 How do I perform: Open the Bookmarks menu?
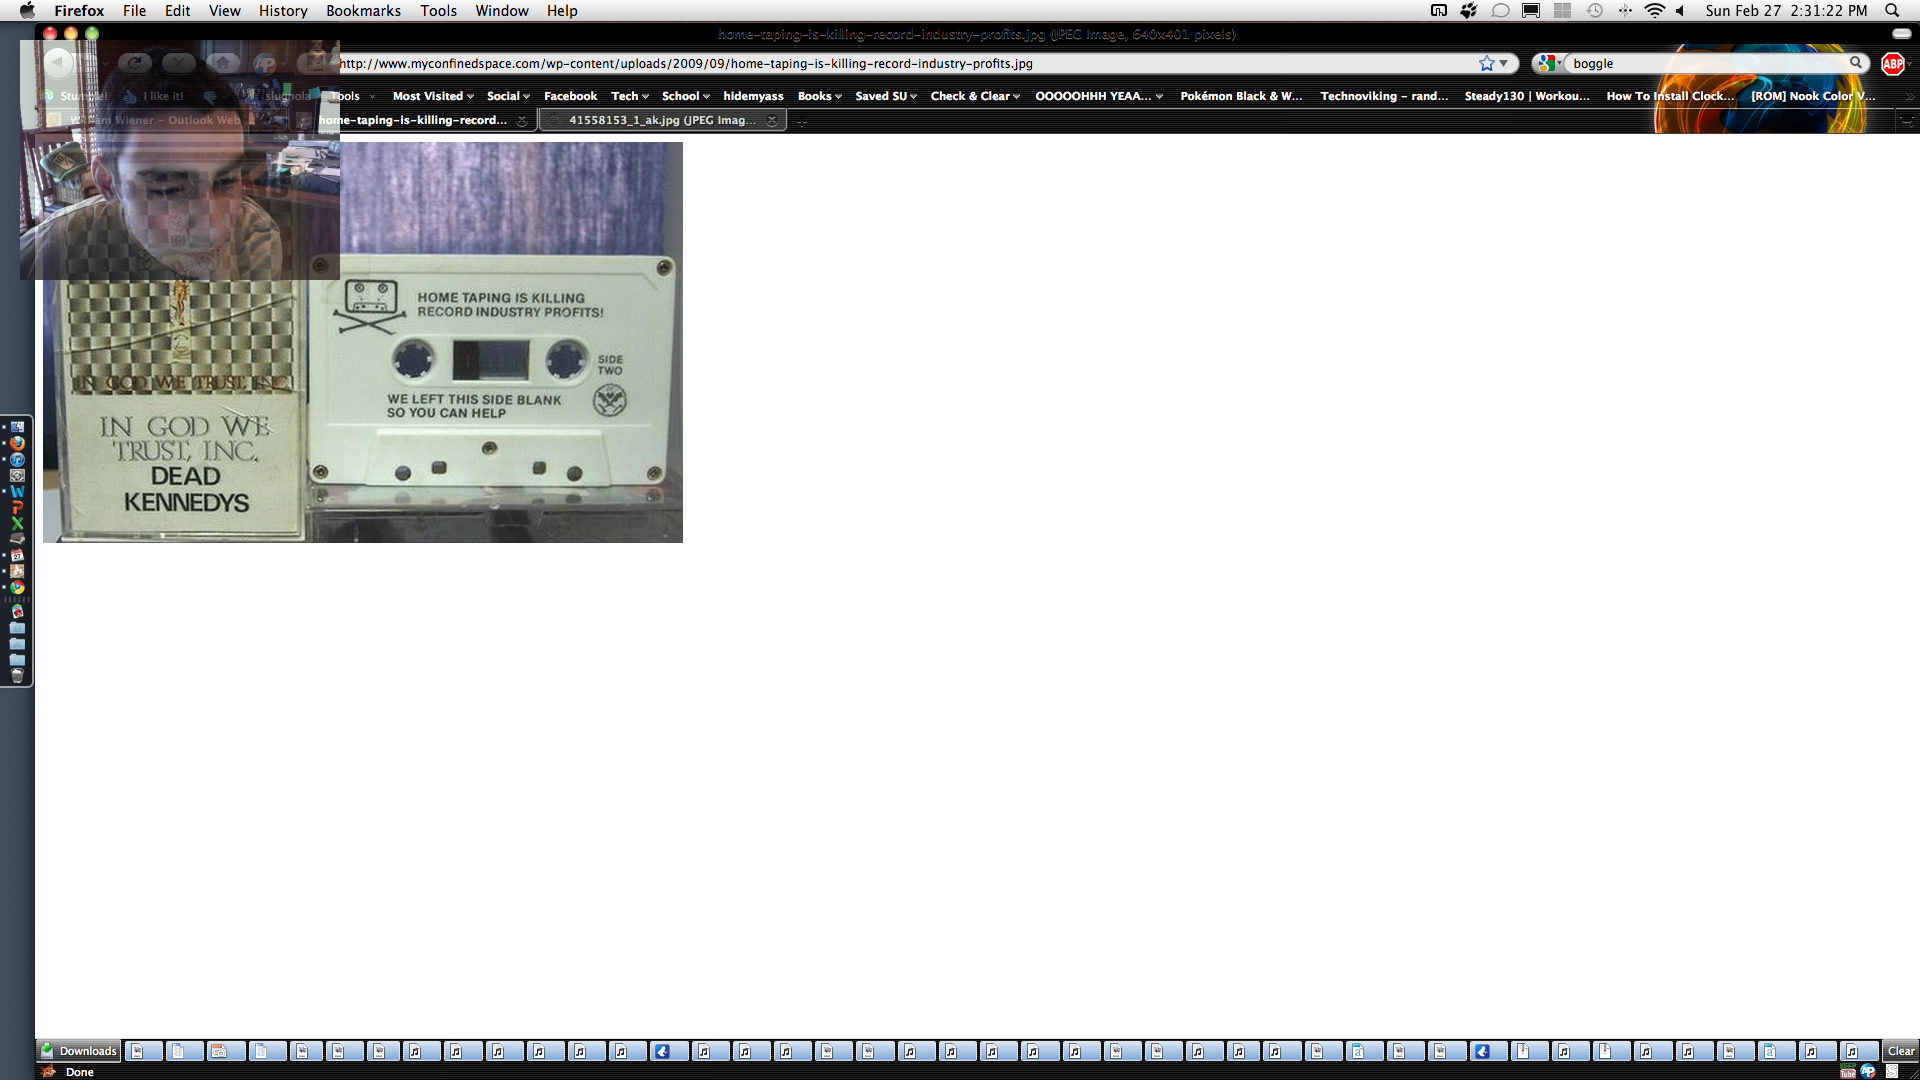point(363,10)
